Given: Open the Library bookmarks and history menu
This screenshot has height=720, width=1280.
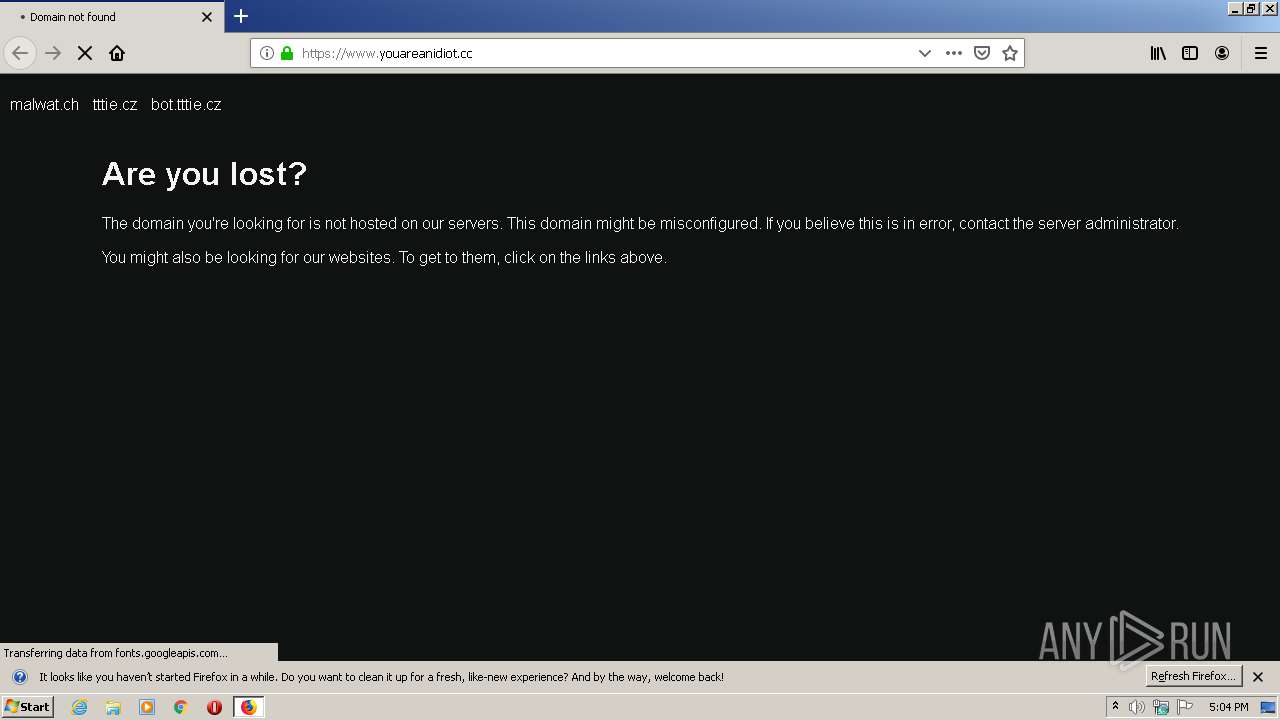Looking at the screenshot, I should [1158, 53].
